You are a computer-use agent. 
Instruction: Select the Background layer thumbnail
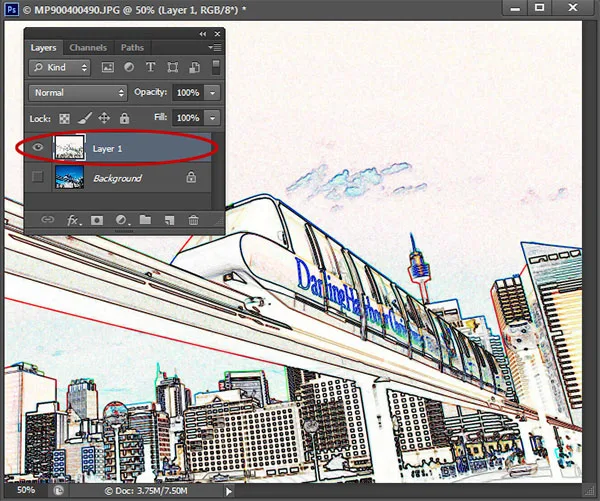pos(69,177)
